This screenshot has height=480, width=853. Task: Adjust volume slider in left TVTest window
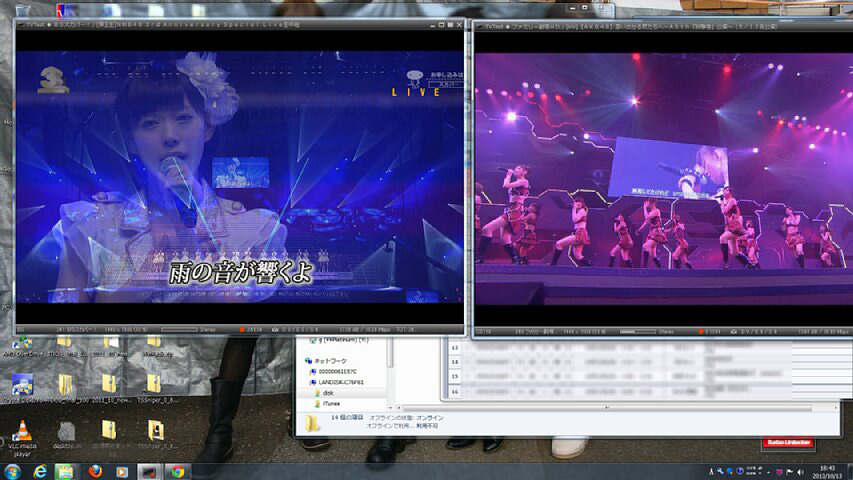[x=178, y=329]
